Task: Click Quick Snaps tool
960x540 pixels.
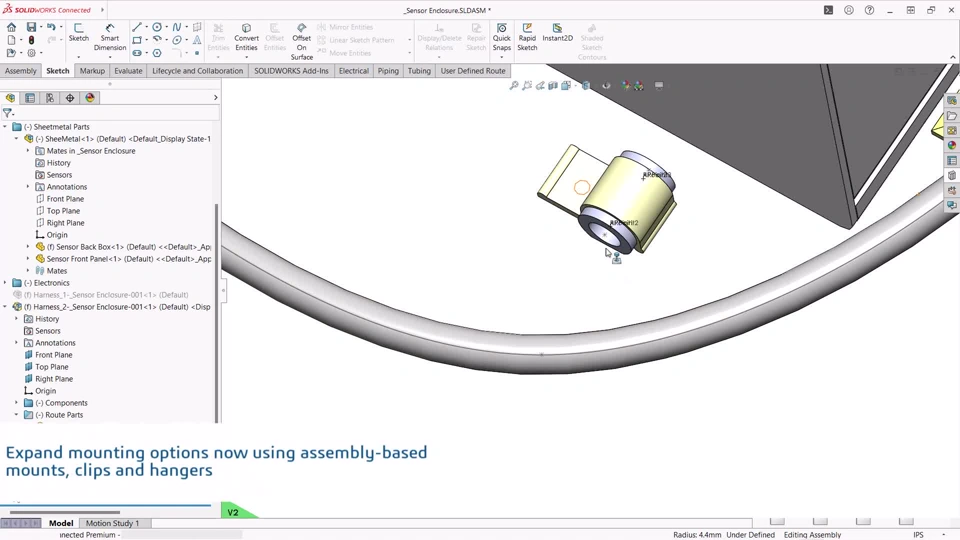Action: tap(501, 37)
